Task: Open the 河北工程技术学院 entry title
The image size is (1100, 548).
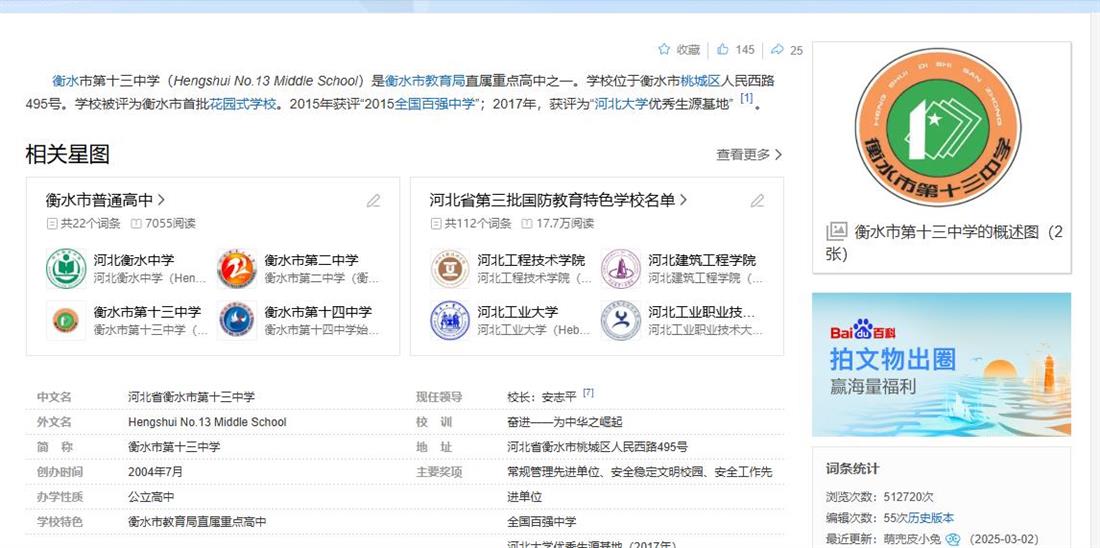Action: click(531, 260)
